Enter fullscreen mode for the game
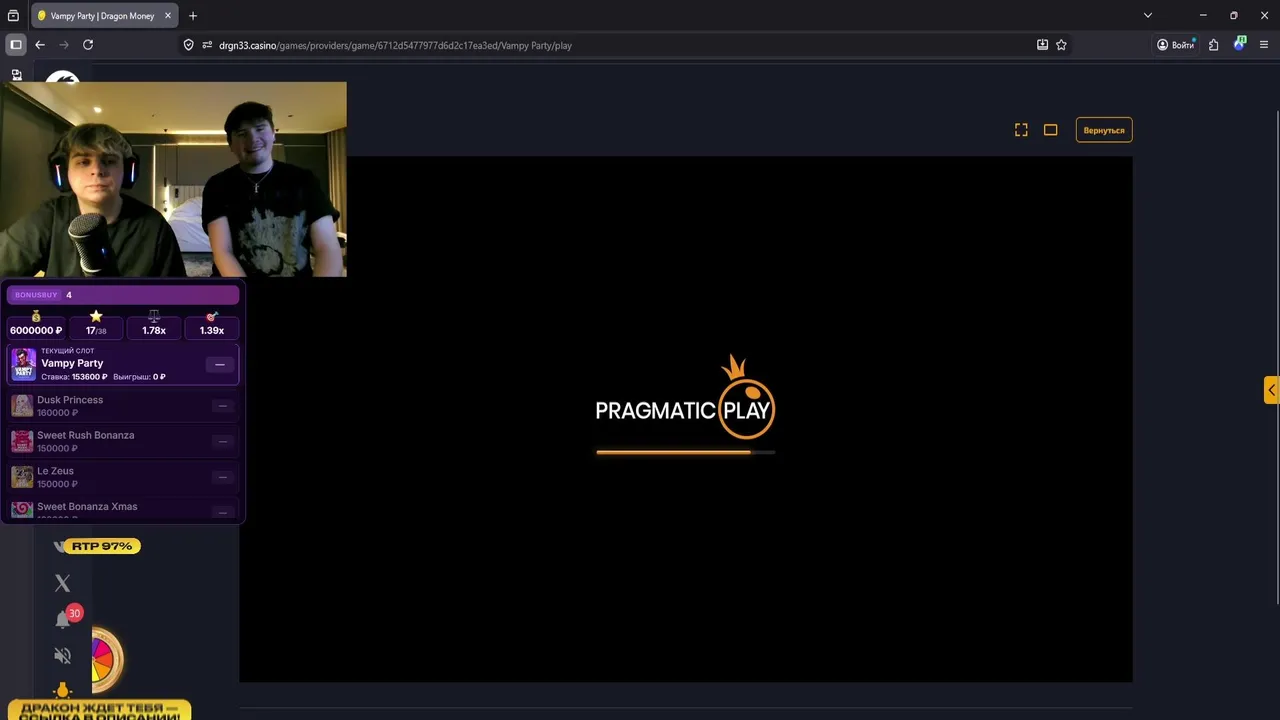 pyautogui.click(x=1021, y=130)
